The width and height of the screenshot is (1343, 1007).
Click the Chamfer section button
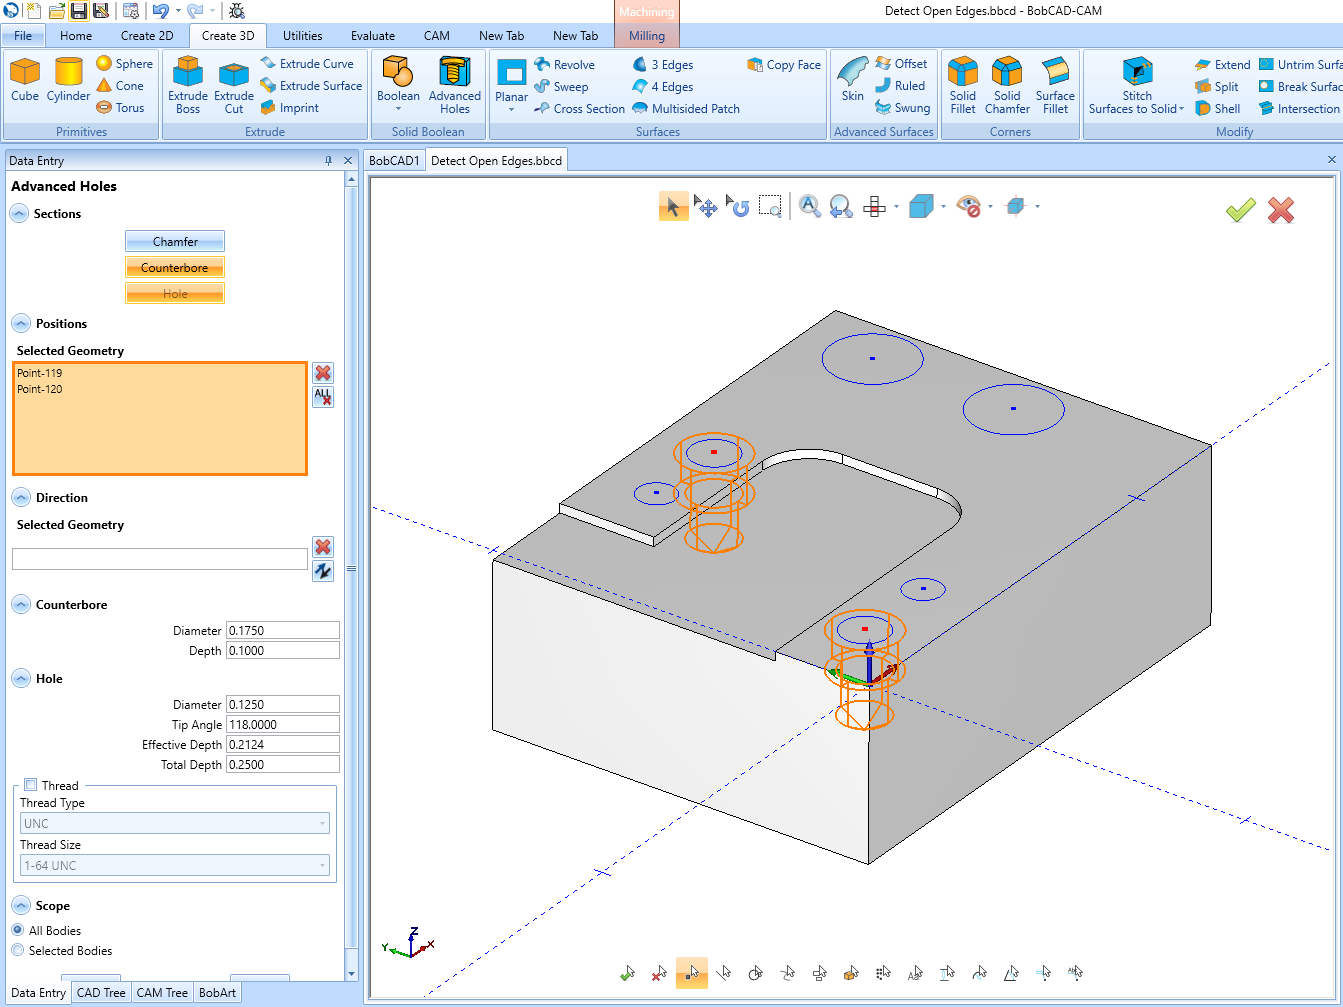tap(174, 241)
